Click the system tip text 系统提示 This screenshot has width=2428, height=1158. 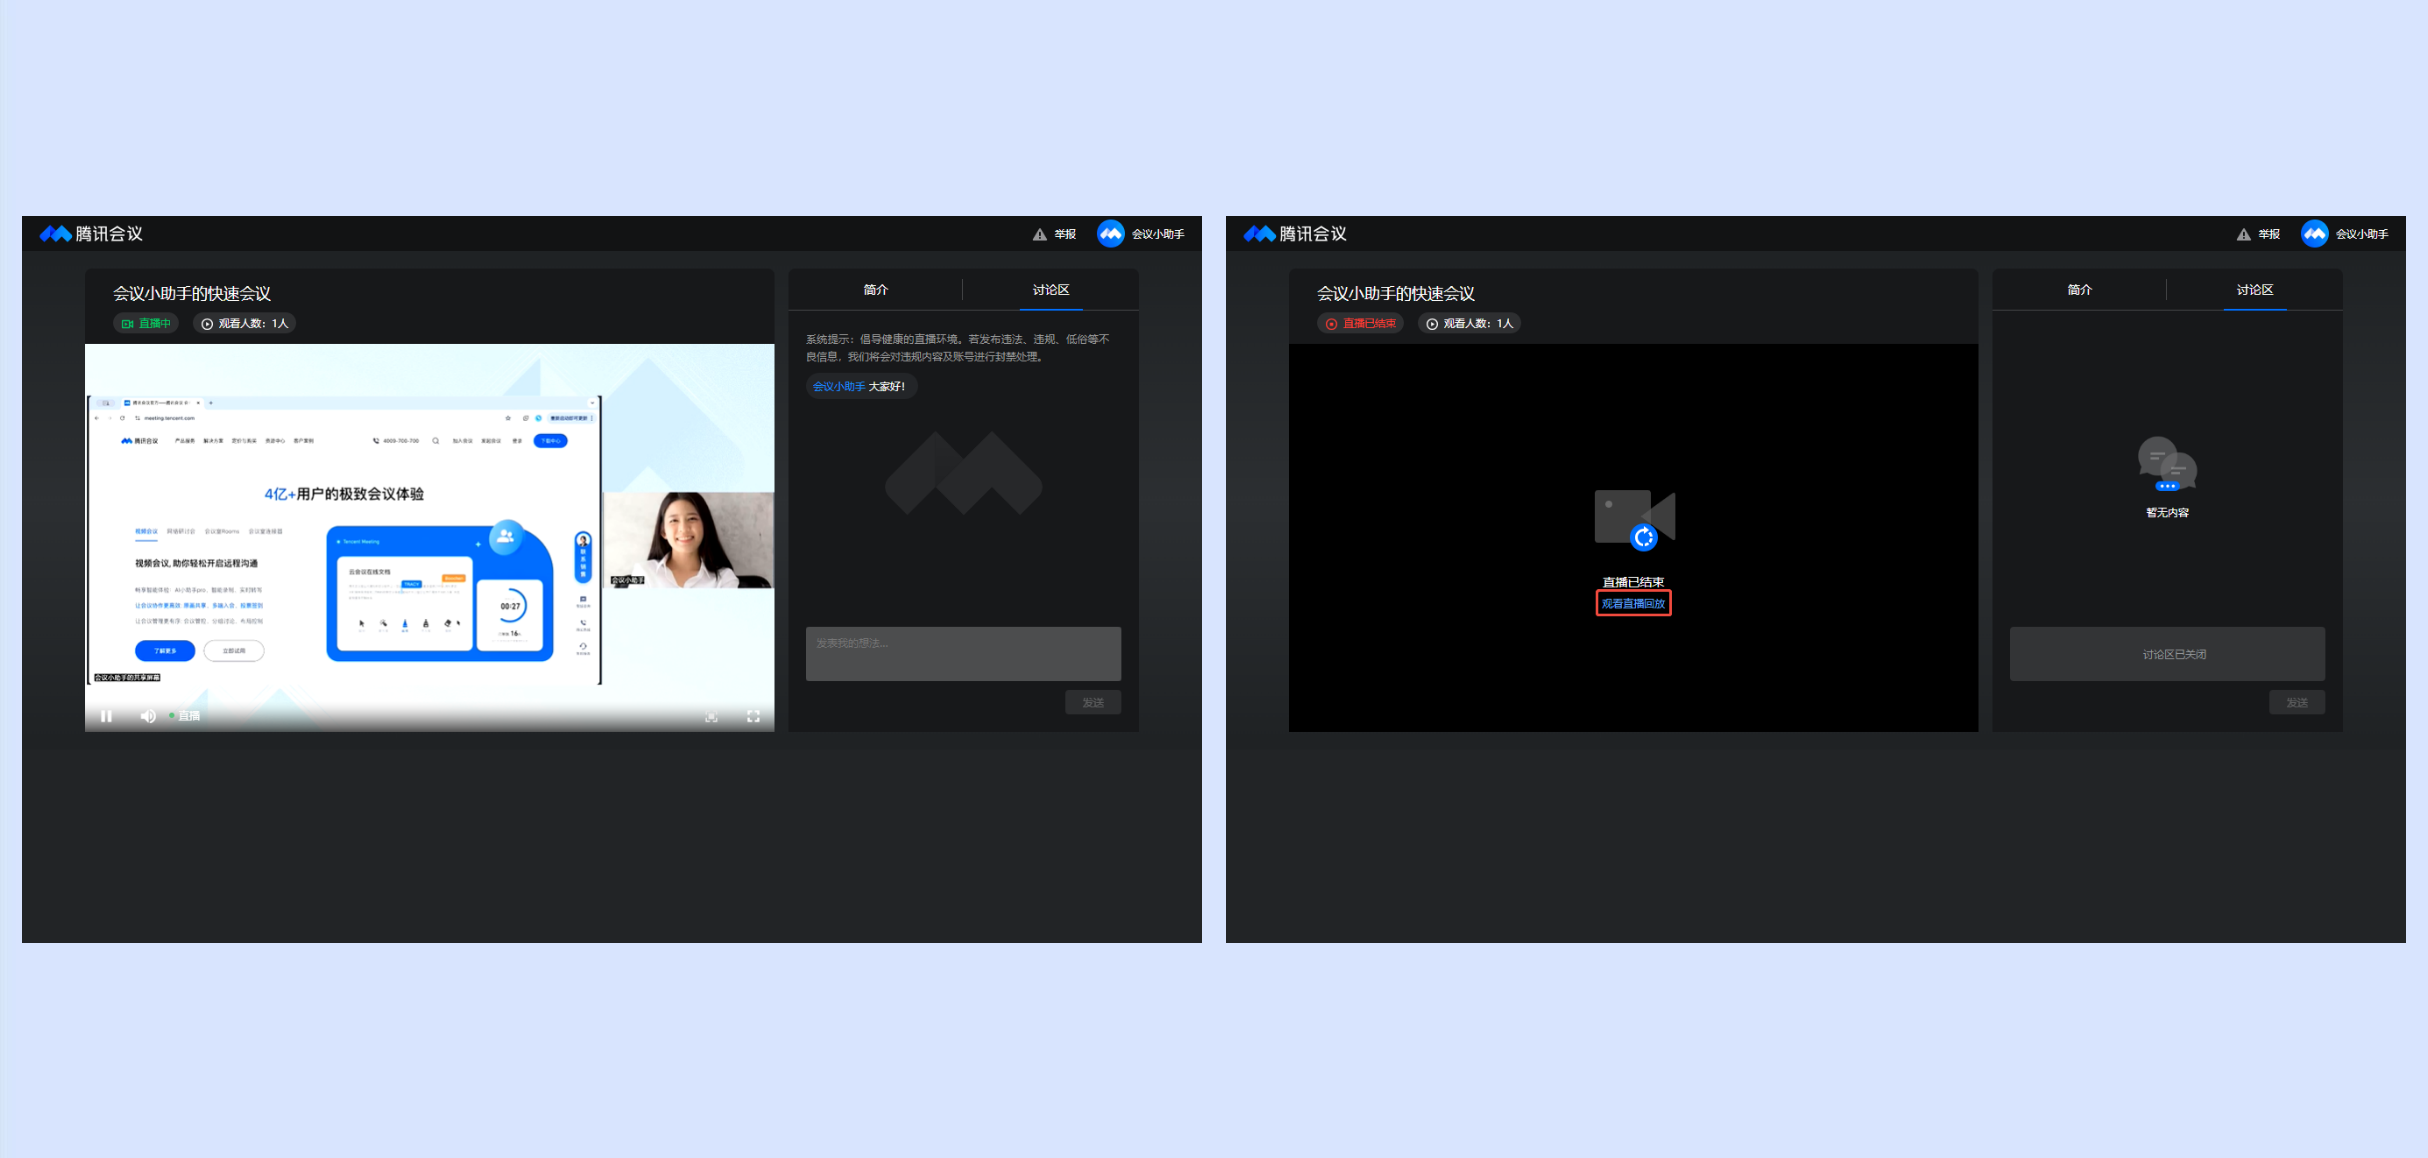coord(958,347)
